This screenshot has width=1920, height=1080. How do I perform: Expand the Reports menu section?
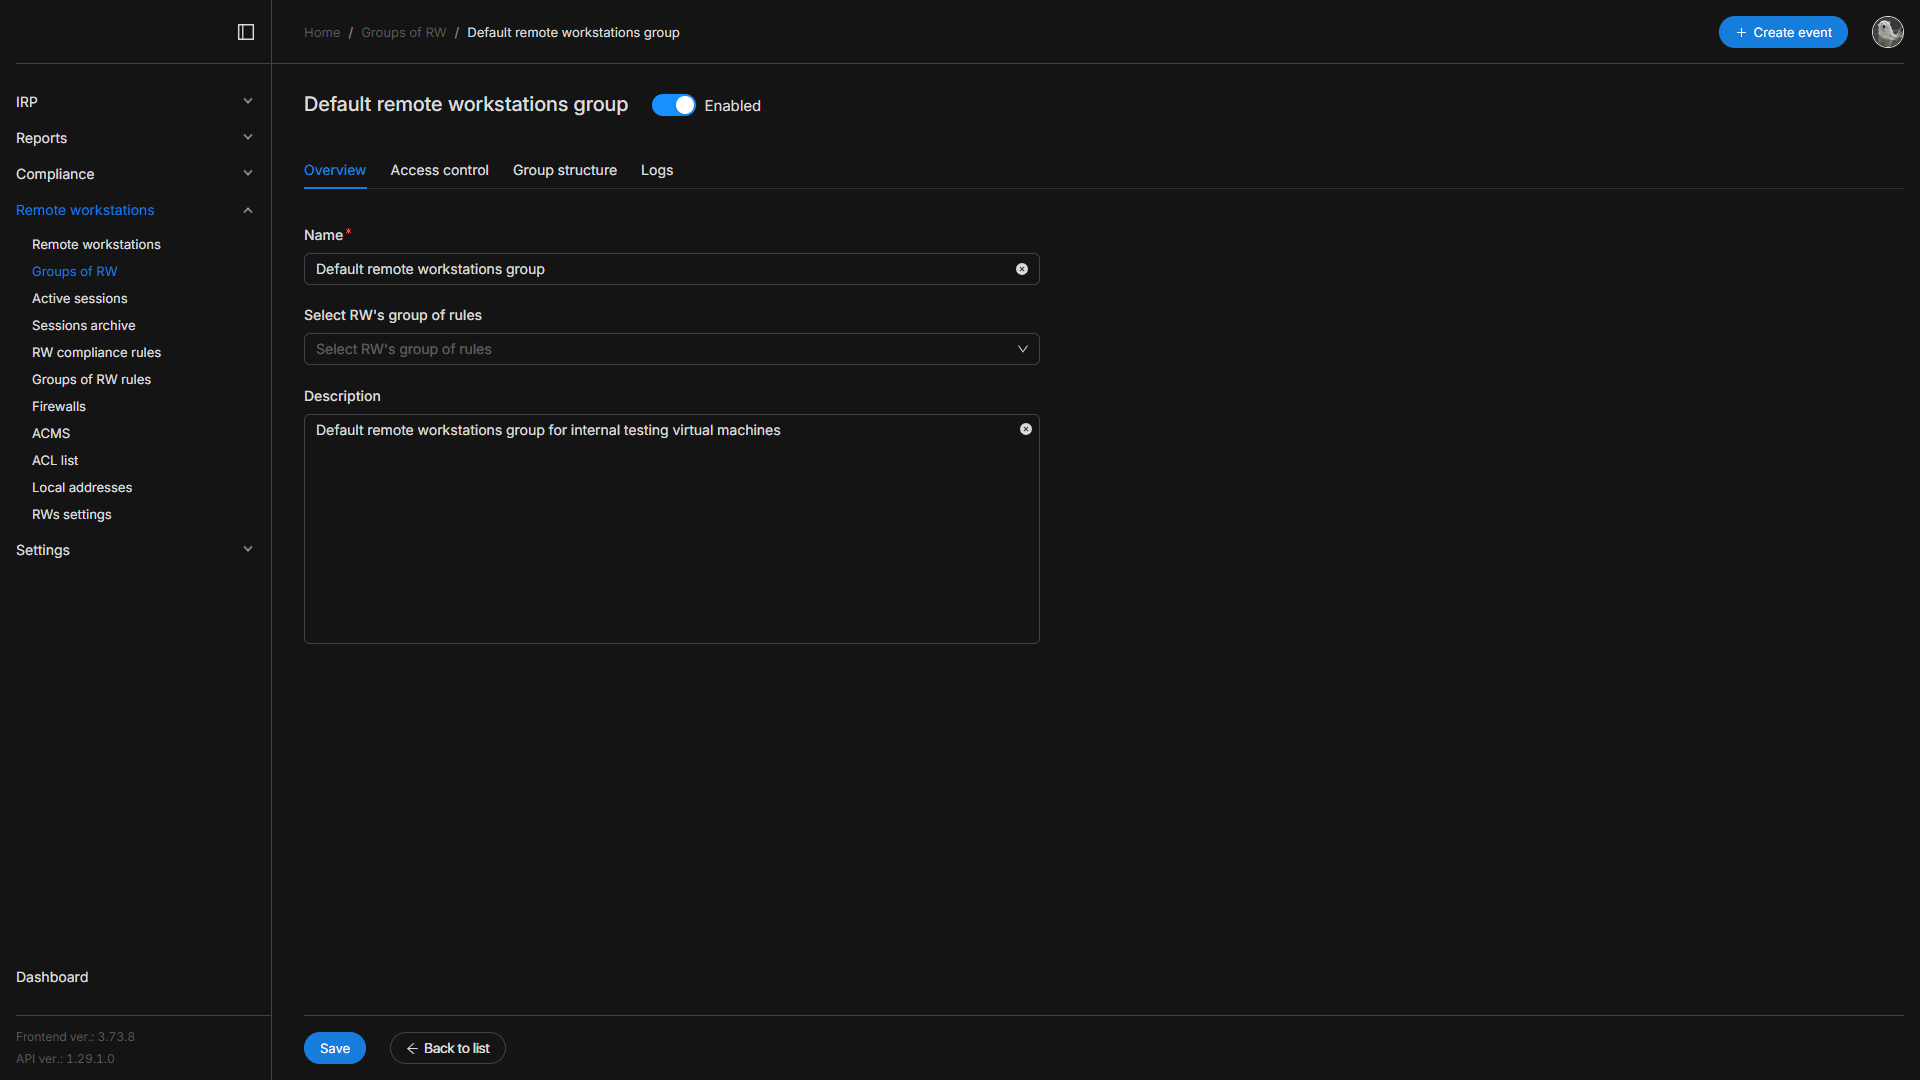134,138
